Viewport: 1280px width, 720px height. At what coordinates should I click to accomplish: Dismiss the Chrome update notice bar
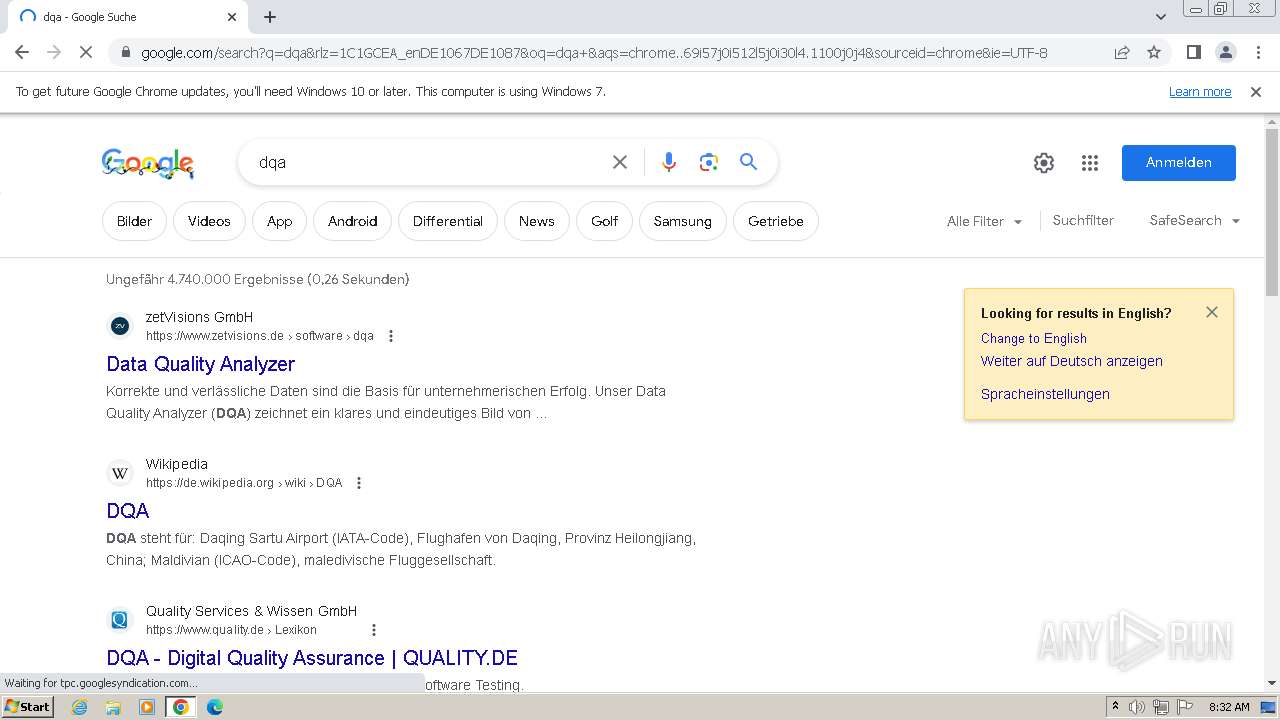point(1256,92)
